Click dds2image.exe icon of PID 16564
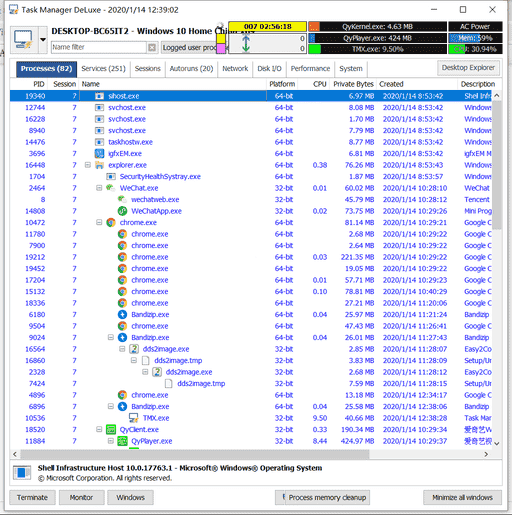 click(x=134, y=349)
